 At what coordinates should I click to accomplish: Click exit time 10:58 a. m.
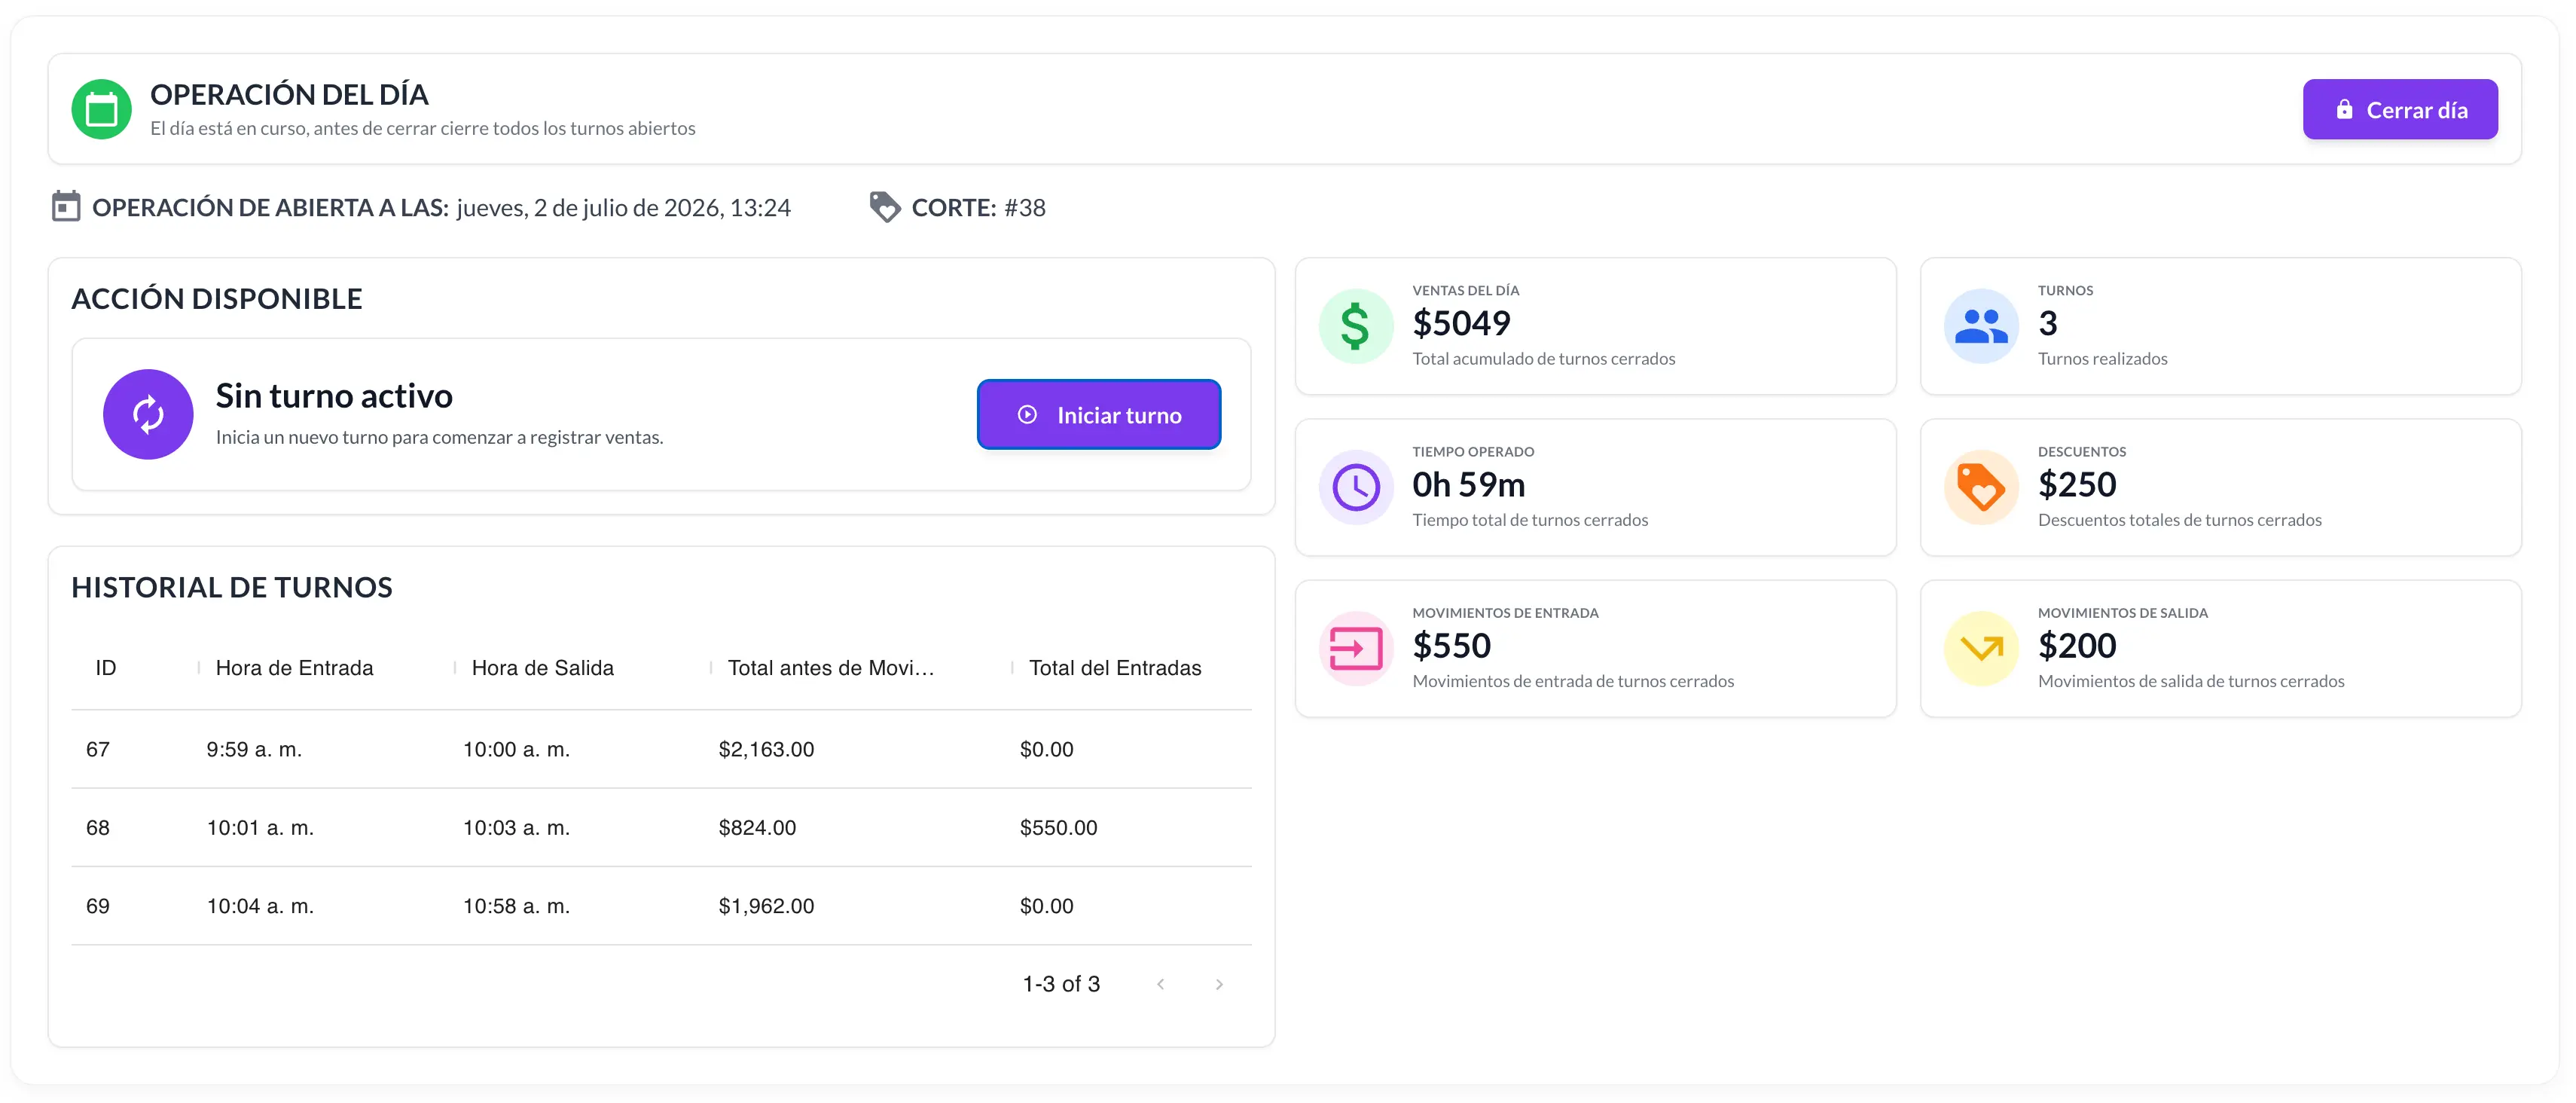(516, 906)
